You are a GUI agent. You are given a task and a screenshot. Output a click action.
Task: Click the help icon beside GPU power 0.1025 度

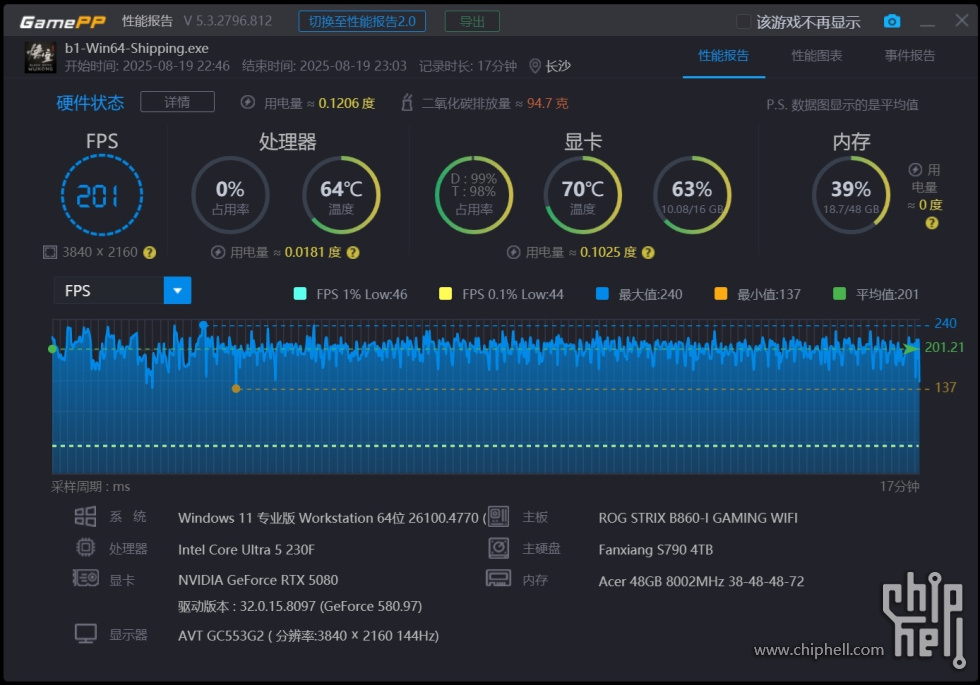pyautogui.click(x=648, y=252)
